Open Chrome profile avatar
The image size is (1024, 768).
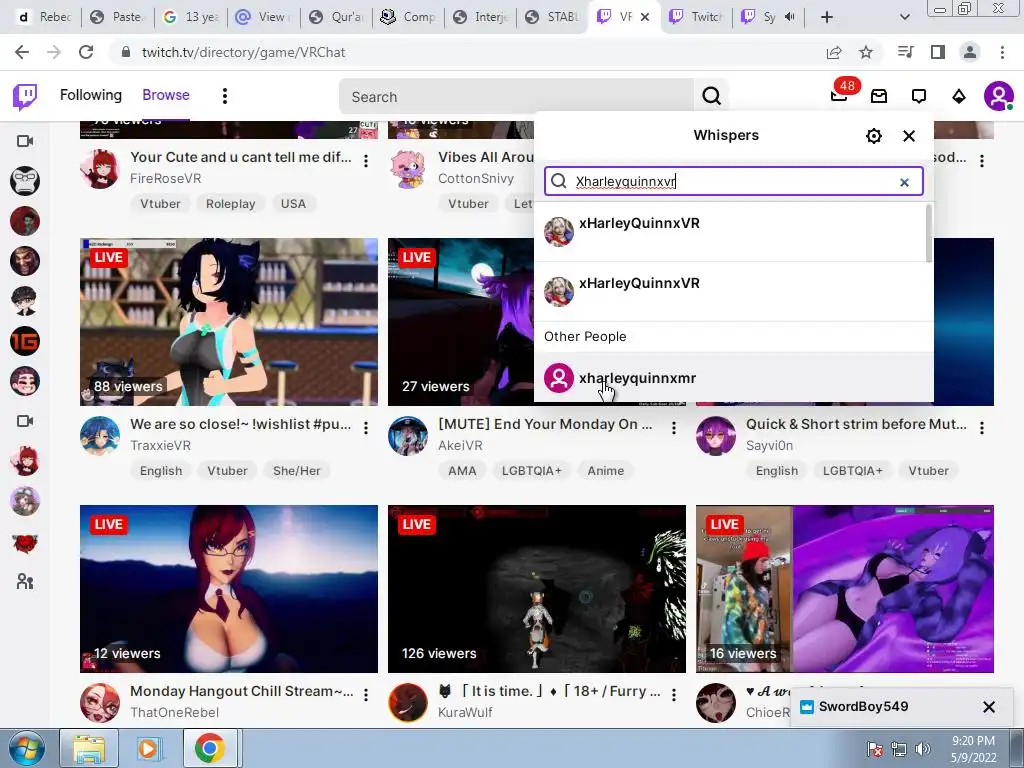(970, 52)
